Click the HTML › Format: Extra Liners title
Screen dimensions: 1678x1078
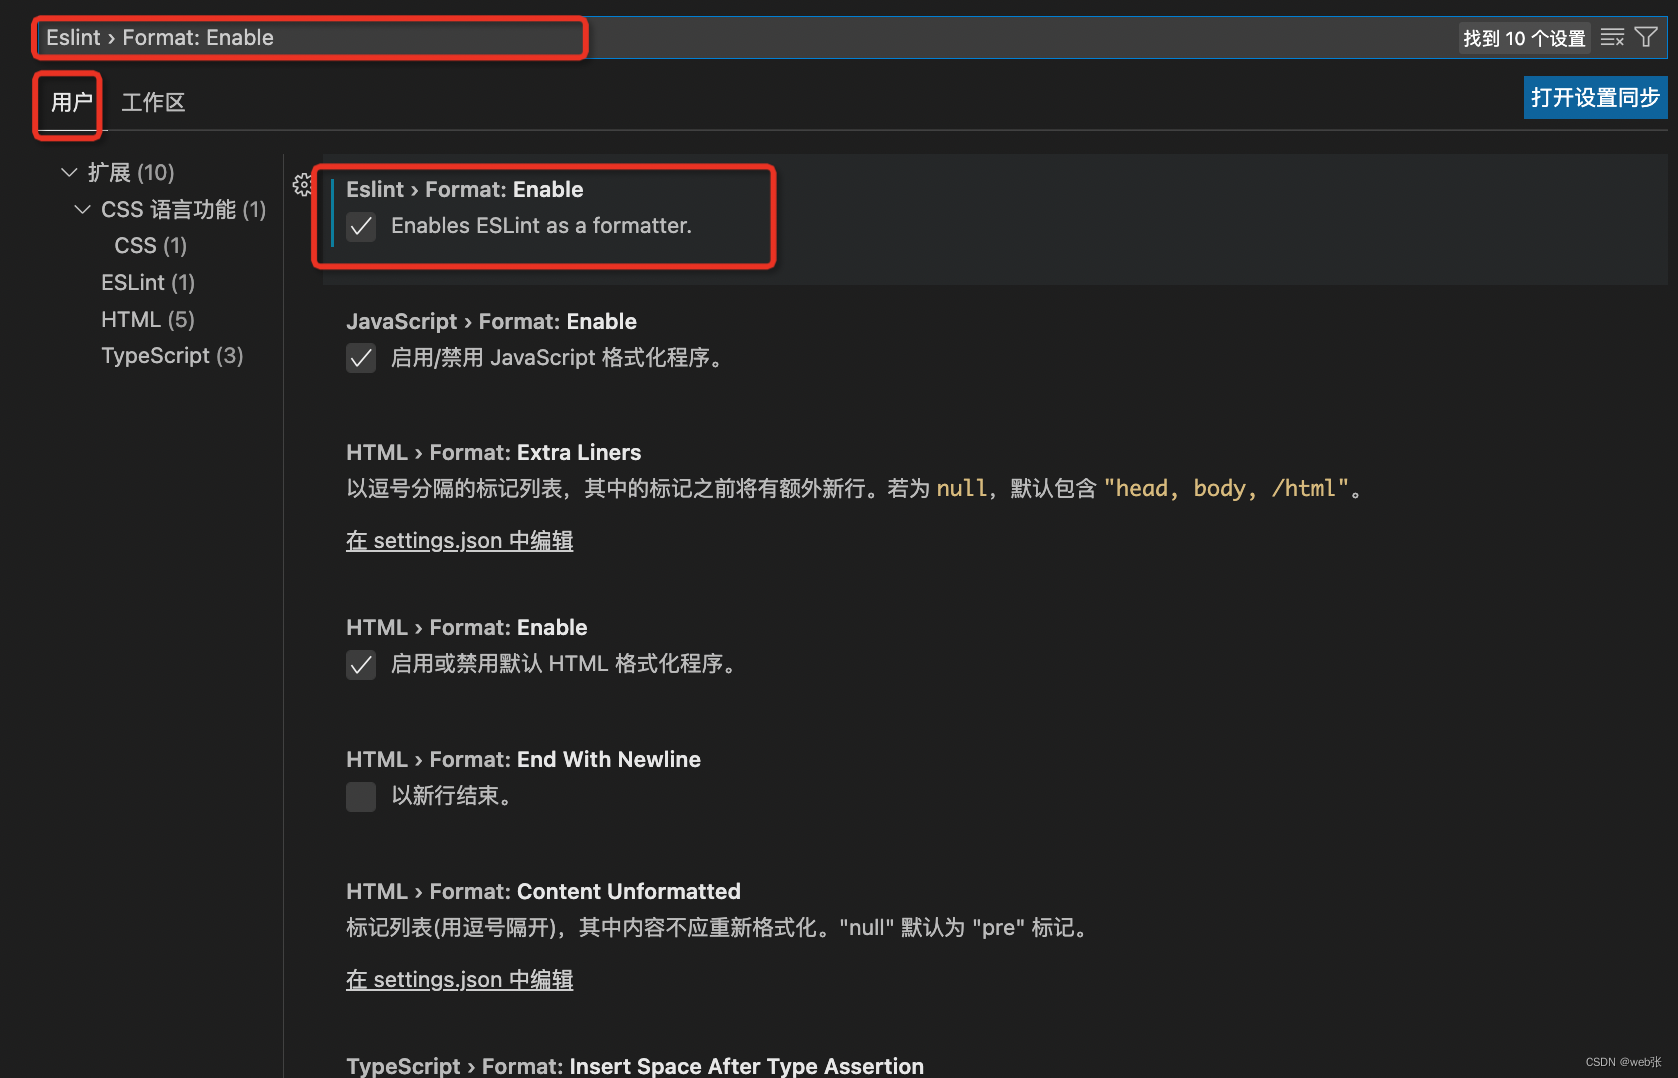[494, 453]
